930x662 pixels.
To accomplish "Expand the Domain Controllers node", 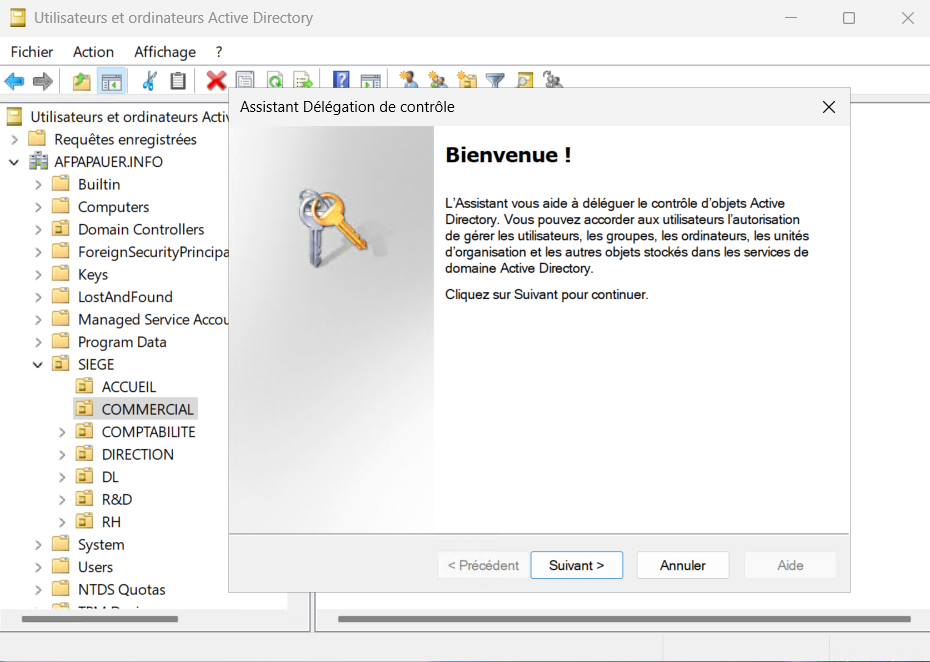I will (38, 230).
